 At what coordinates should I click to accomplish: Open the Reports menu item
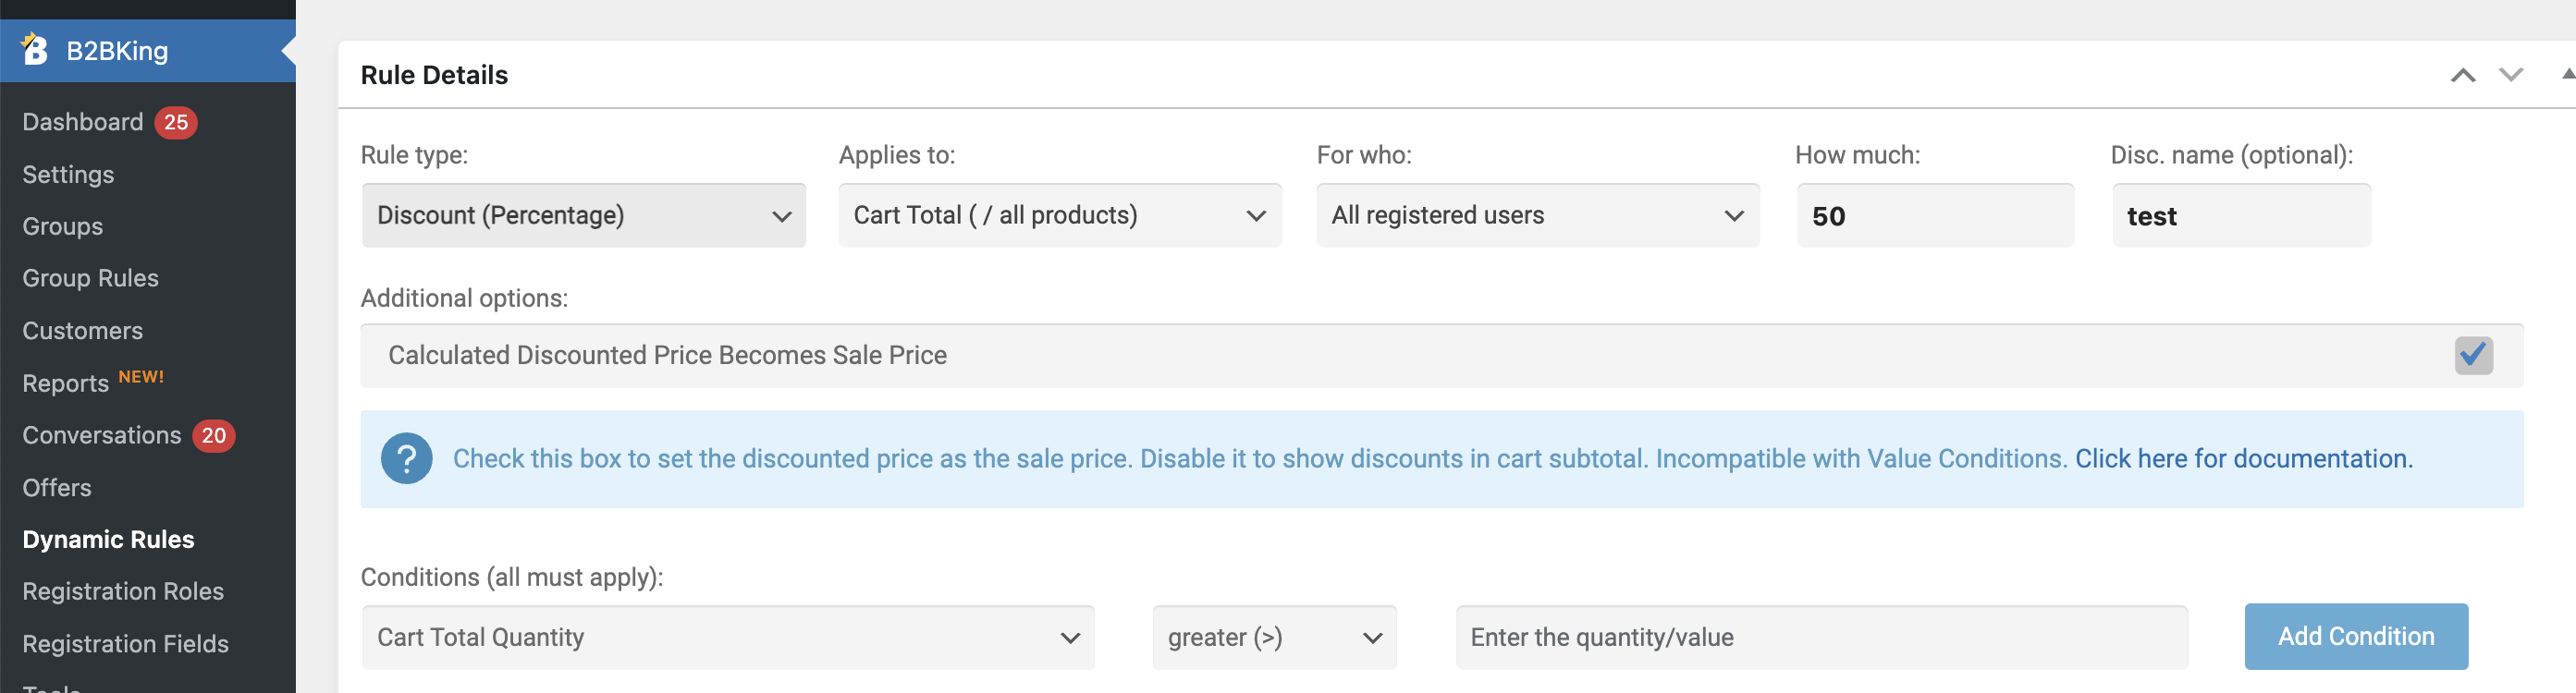[x=66, y=383]
